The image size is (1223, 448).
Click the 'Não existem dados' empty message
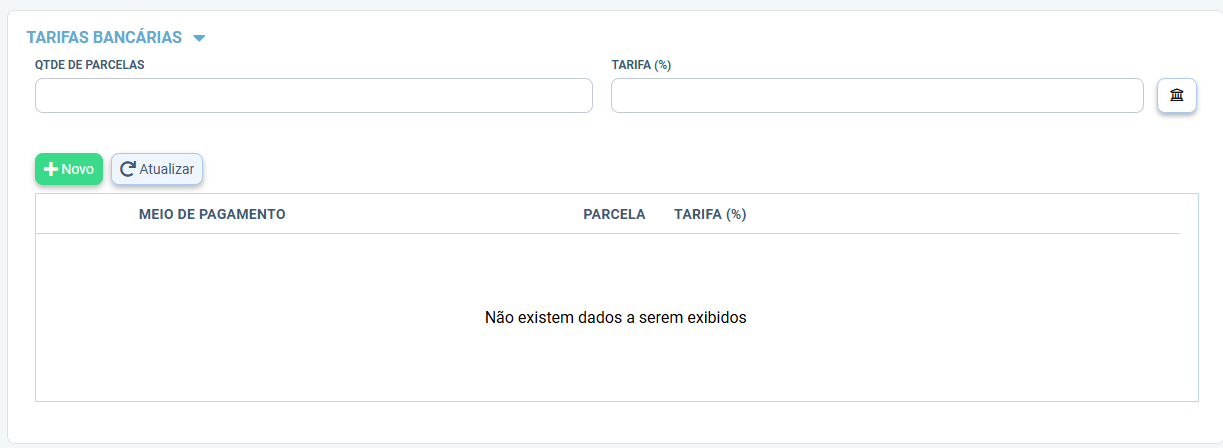click(x=616, y=318)
